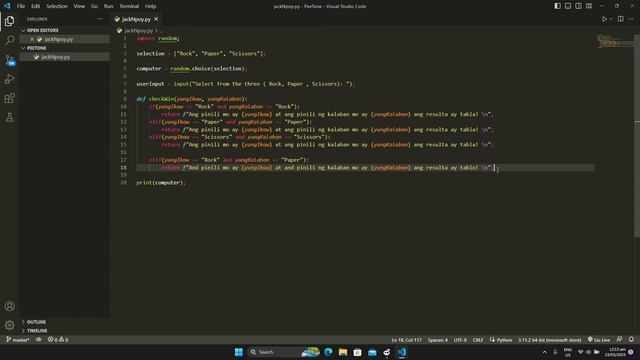Click the eye icon in status bar
Screen dimensions: 640x360
[39, 340]
